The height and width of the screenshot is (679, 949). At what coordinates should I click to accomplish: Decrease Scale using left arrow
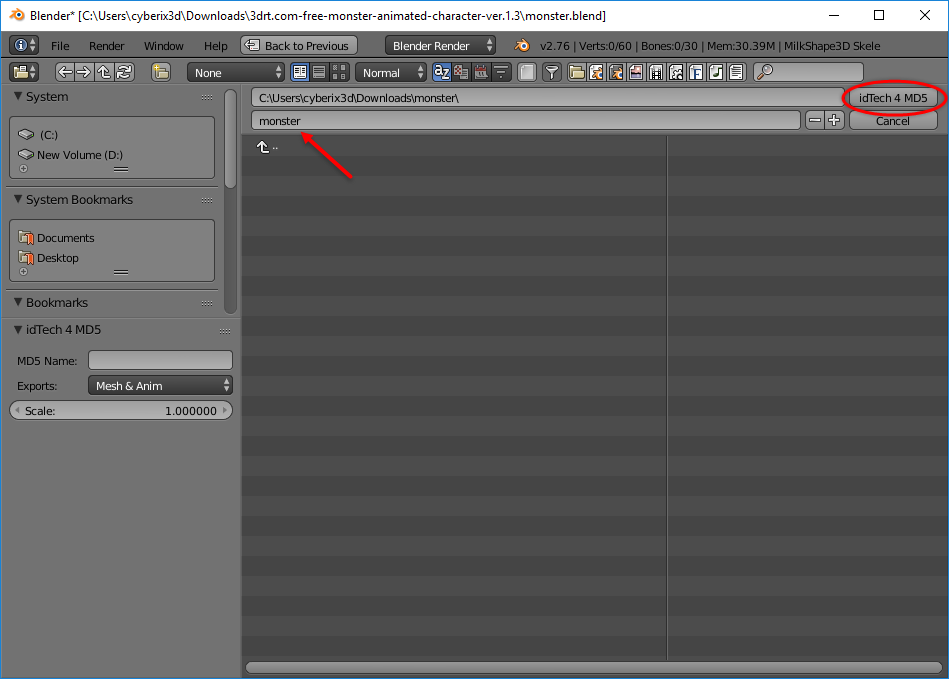tap(18, 410)
